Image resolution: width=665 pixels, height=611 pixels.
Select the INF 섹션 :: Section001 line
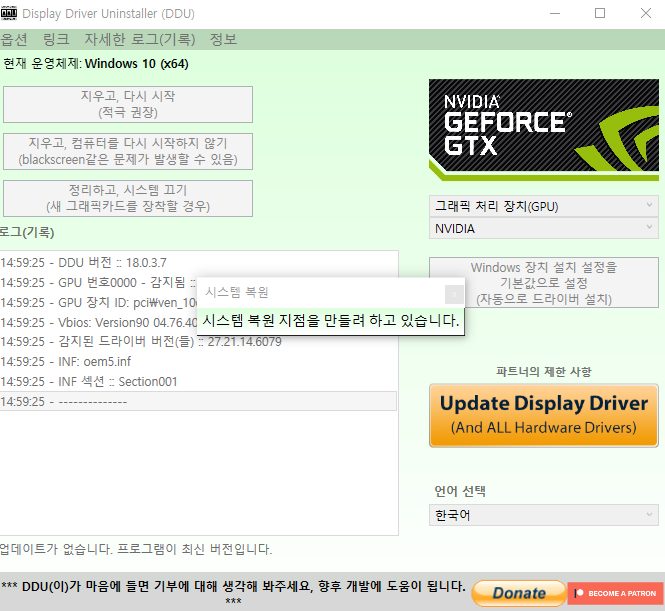point(198,382)
